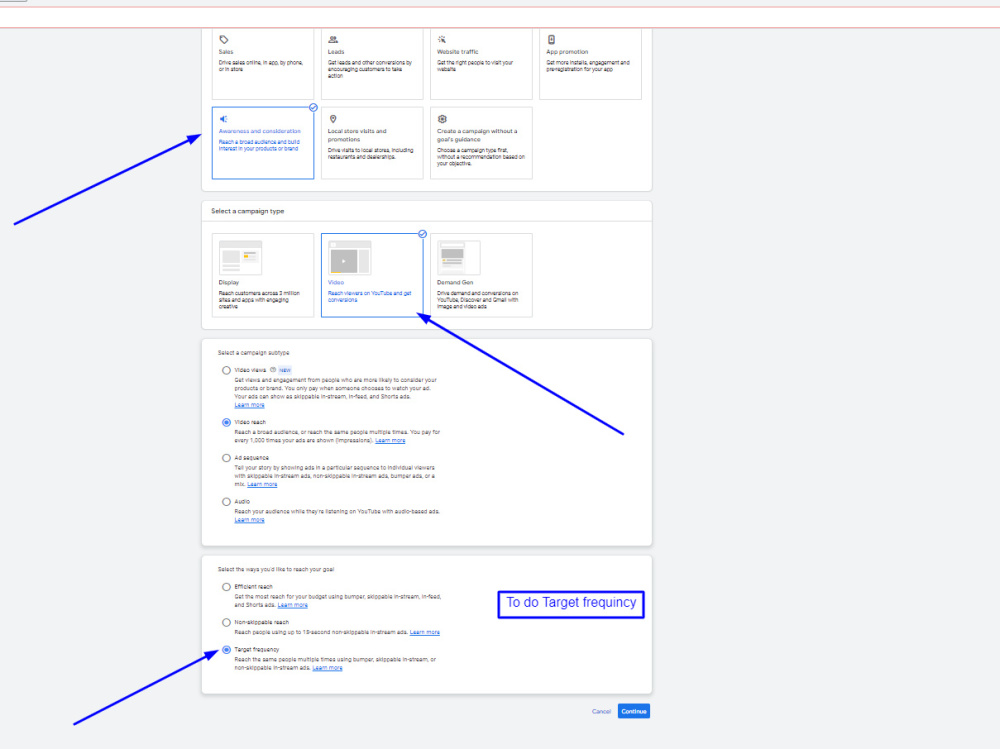This screenshot has height=749, width=1000.
Task: Click the Sales goal tag icon
Action: click(x=224, y=40)
